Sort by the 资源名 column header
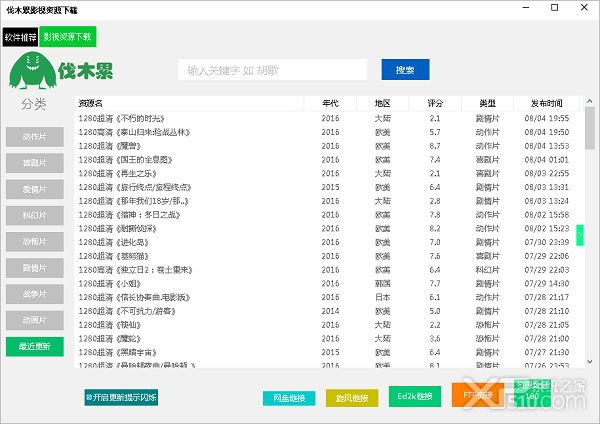Image resolution: width=600 pixels, height=424 pixels. click(x=189, y=103)
